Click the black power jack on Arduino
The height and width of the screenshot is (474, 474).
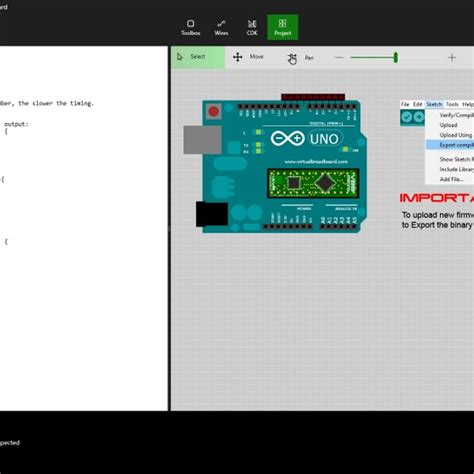[212, 214]
